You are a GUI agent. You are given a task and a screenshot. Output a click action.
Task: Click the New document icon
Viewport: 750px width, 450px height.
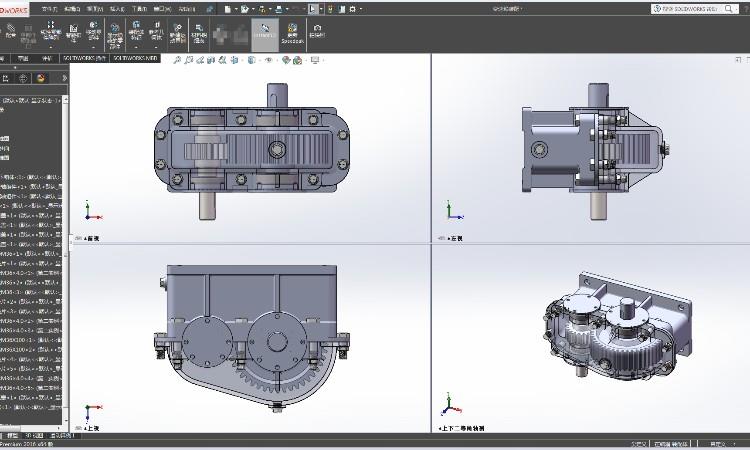pos(229,8)
